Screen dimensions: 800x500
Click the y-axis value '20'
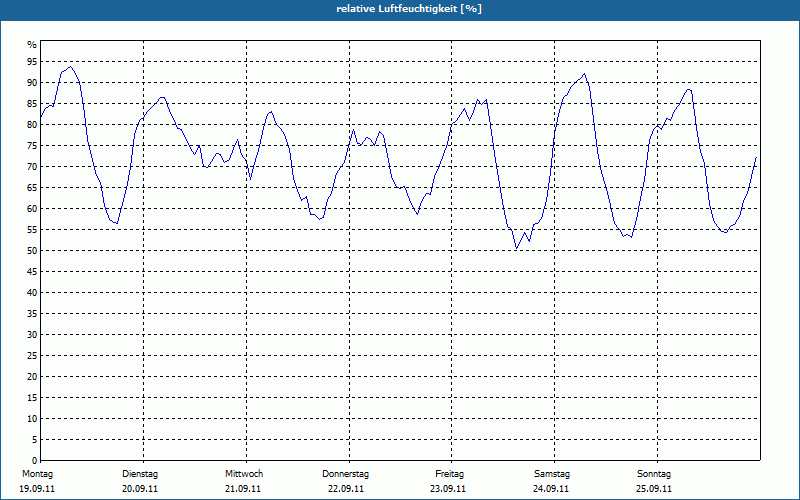32,377
